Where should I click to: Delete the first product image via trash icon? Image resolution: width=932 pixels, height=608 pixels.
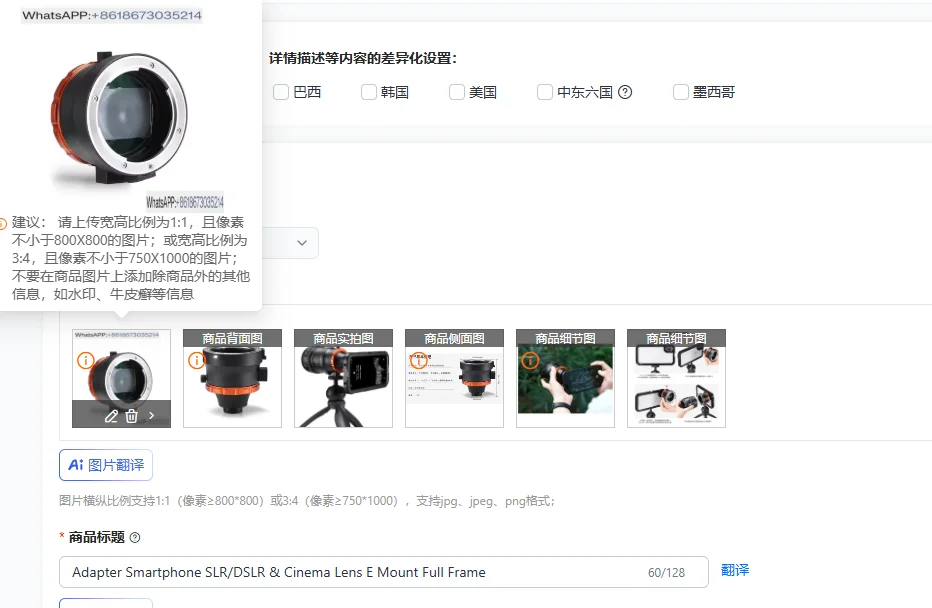pyautogui.click(x=131, y=416)
